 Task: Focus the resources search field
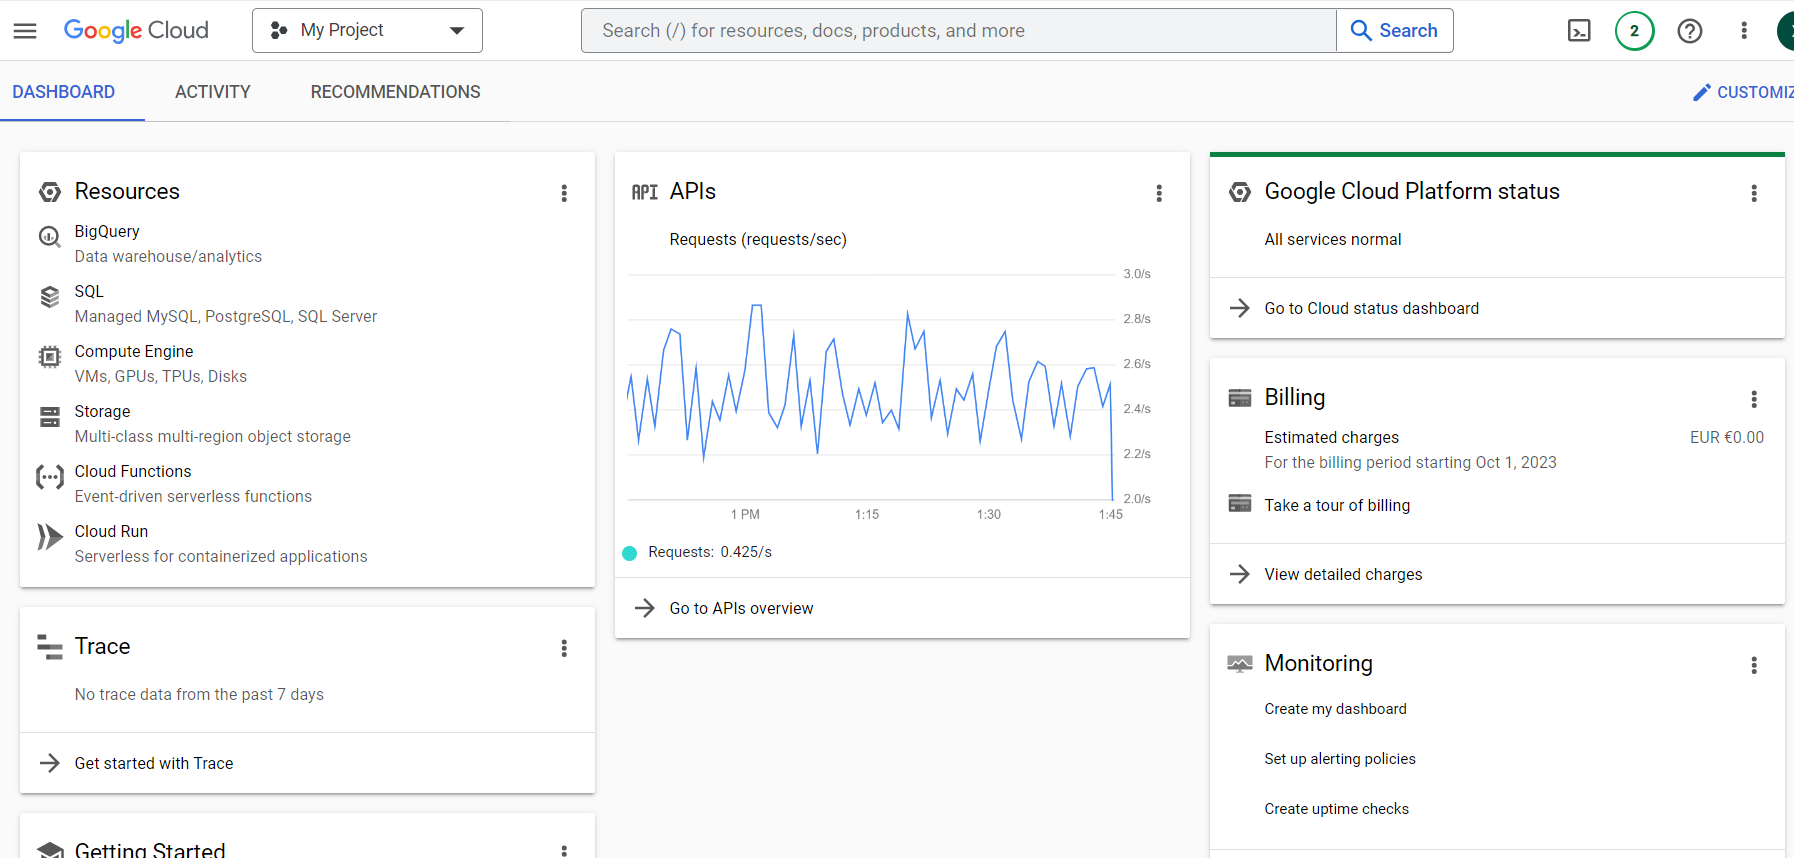coord(958,31)
